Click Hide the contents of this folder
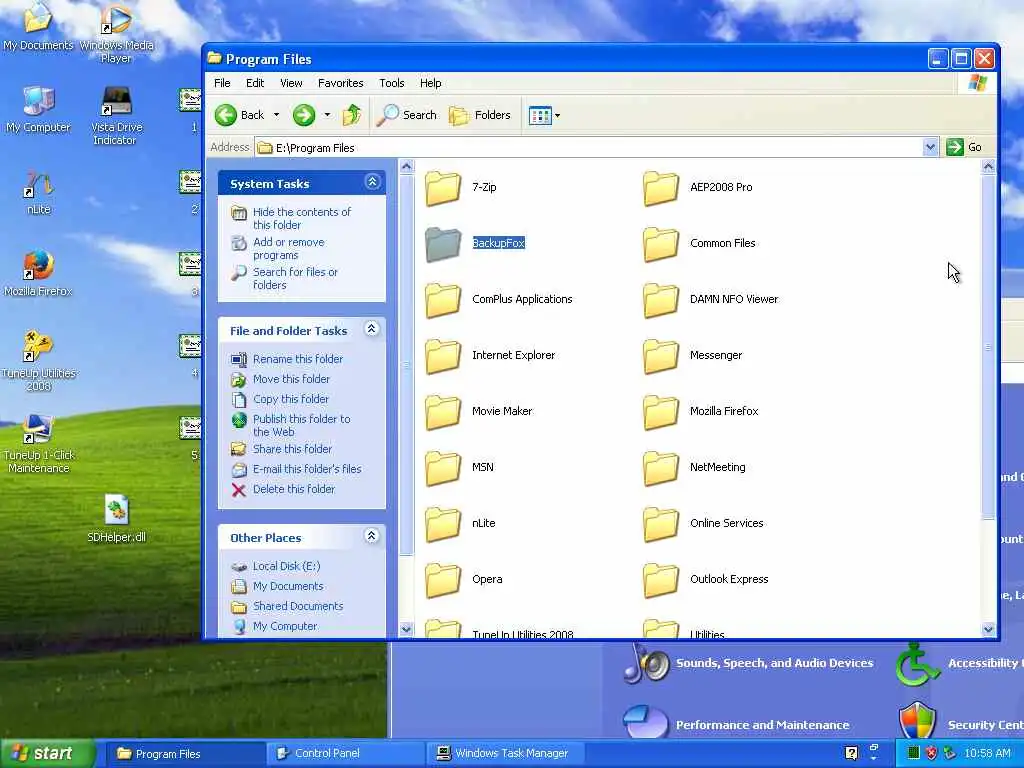1024x768 pixels. (x=302, y=218)
